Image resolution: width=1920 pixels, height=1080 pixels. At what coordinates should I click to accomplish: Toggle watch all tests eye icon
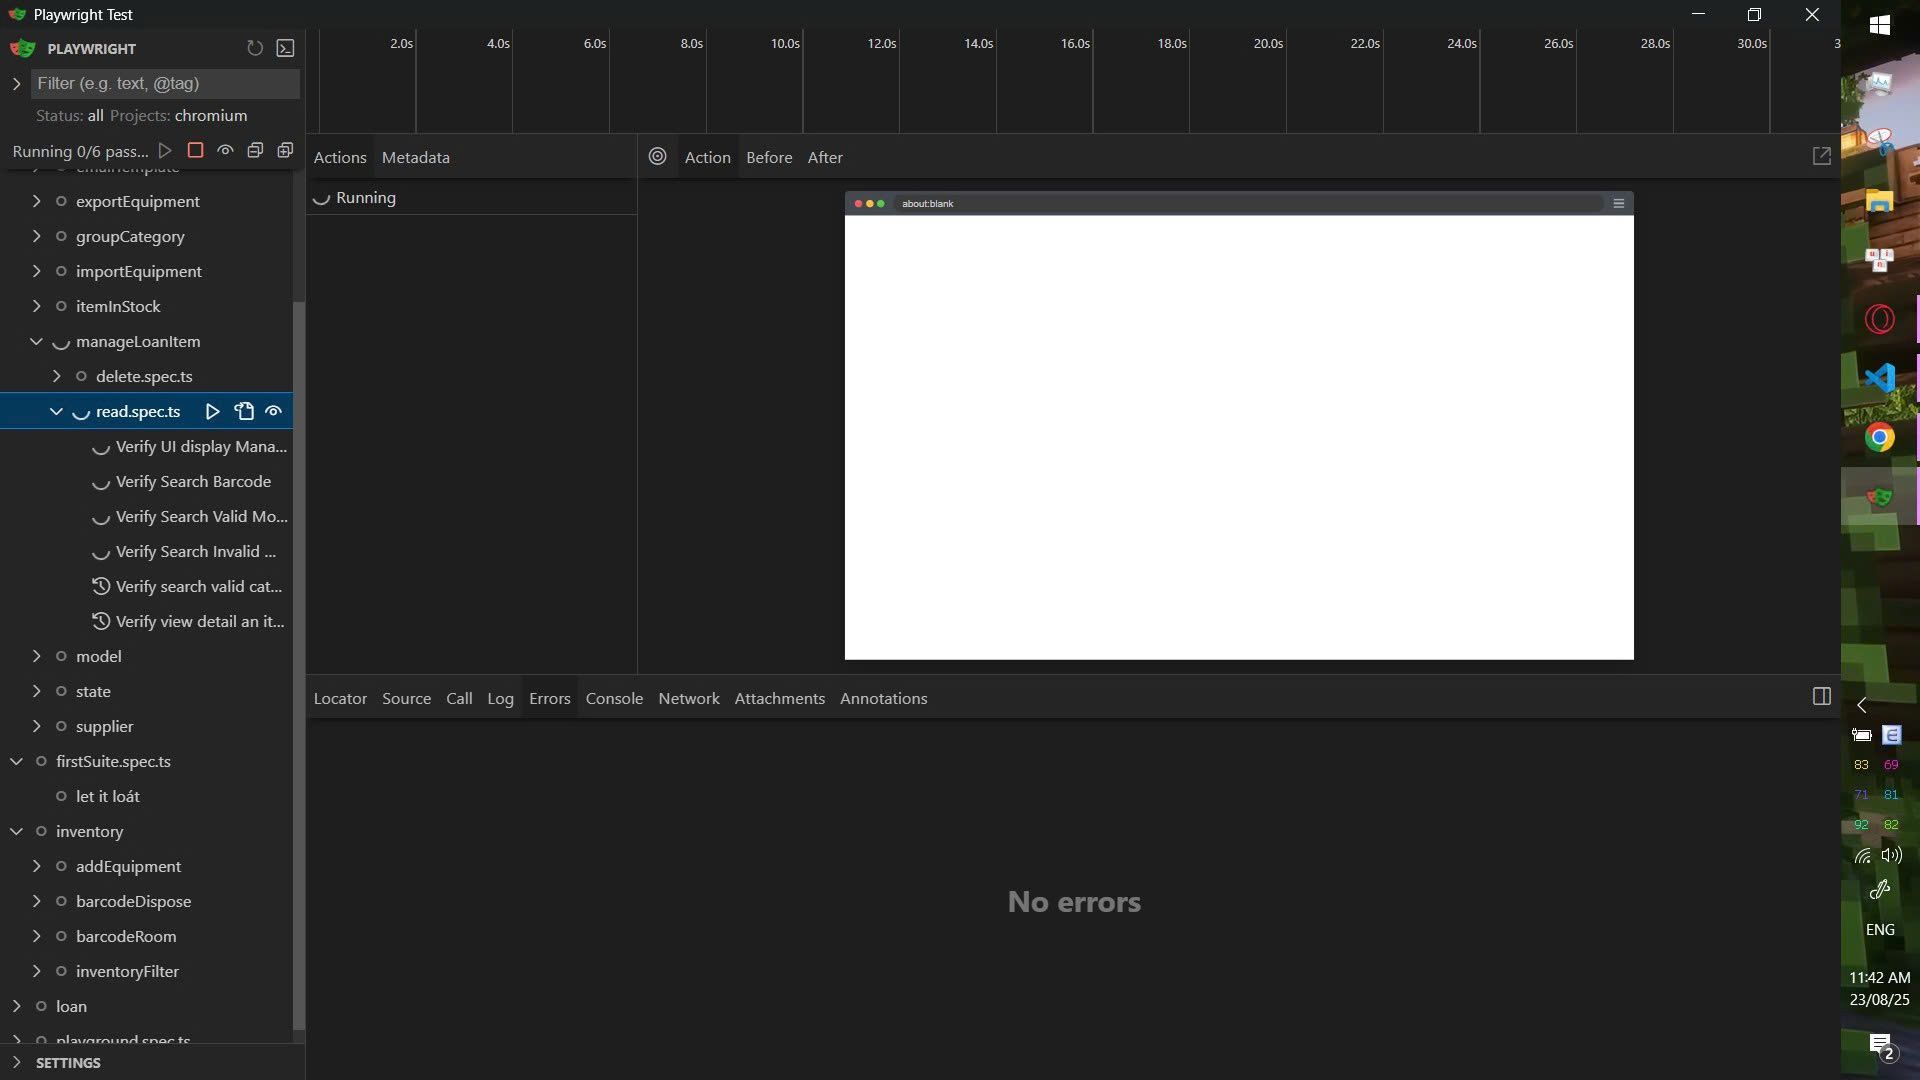(226, 150)
